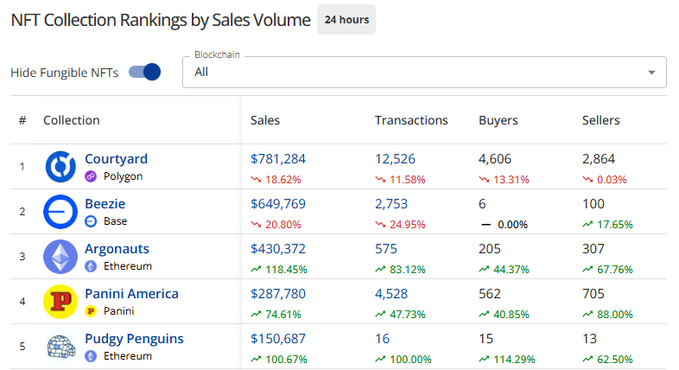Click the 24 hours time range button
This screenshot has height=370, width=679.
(x=346, y=20)
